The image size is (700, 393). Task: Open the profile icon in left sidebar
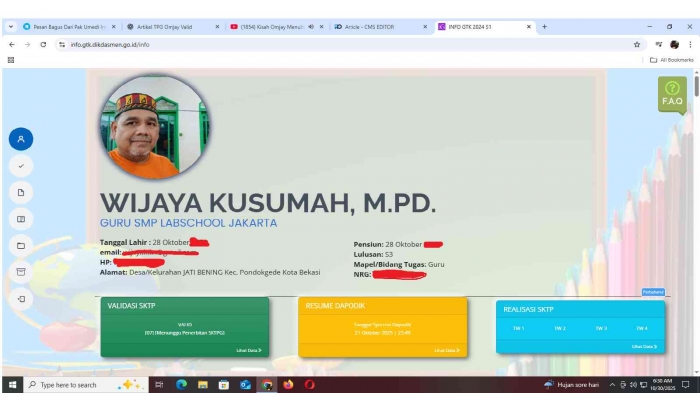(21, 139)
